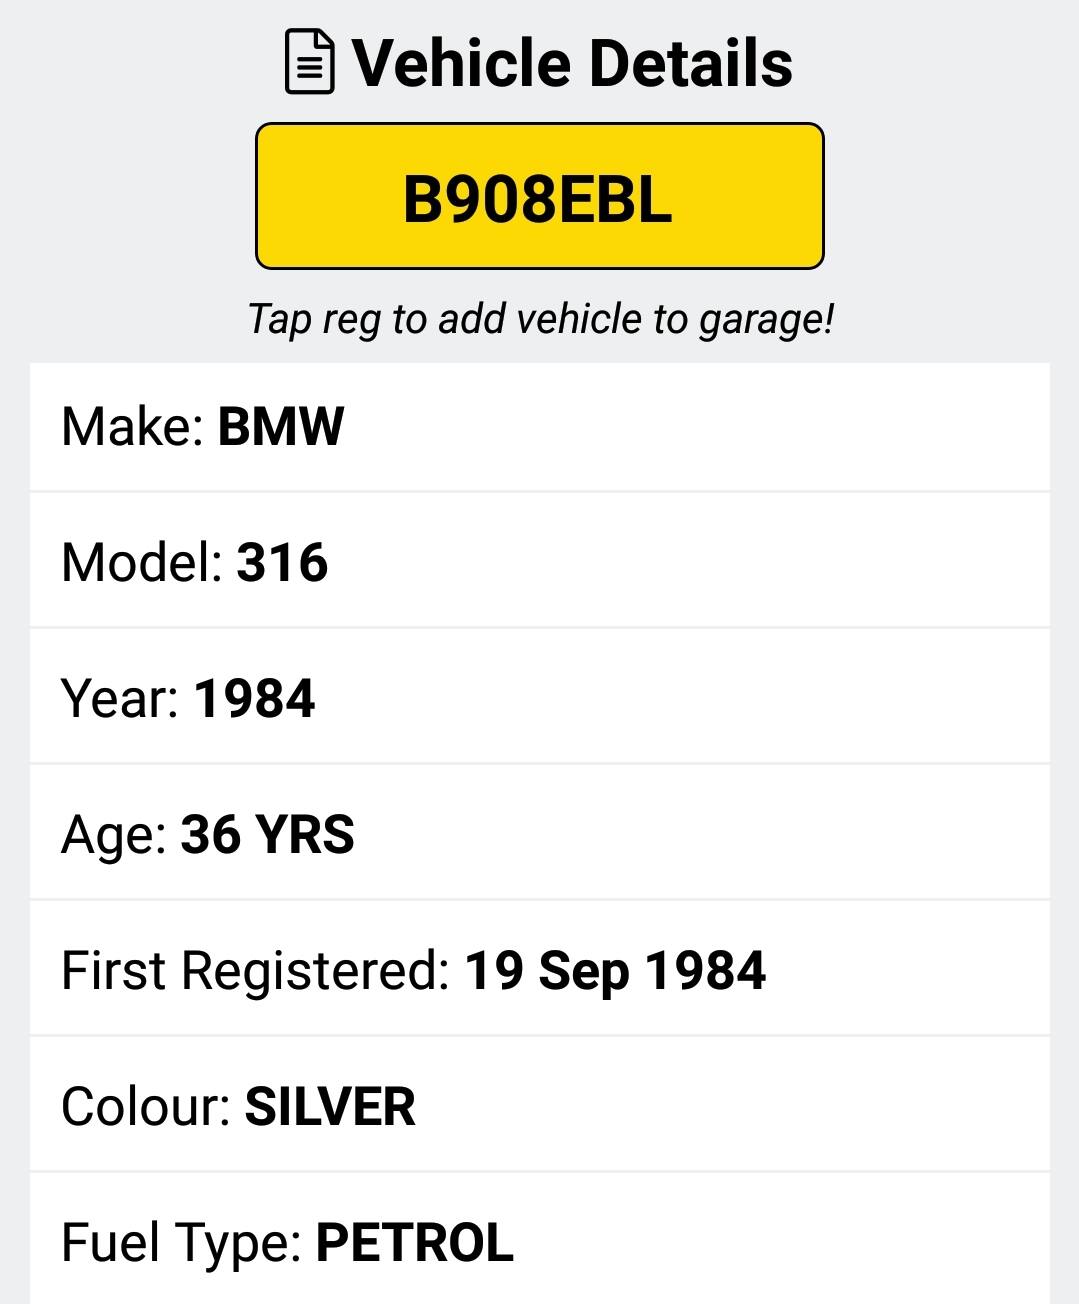The height and width of the screenshot is (1304, 1079).
Task: Click the 36 YRS age value
Action: pos(267,834)
